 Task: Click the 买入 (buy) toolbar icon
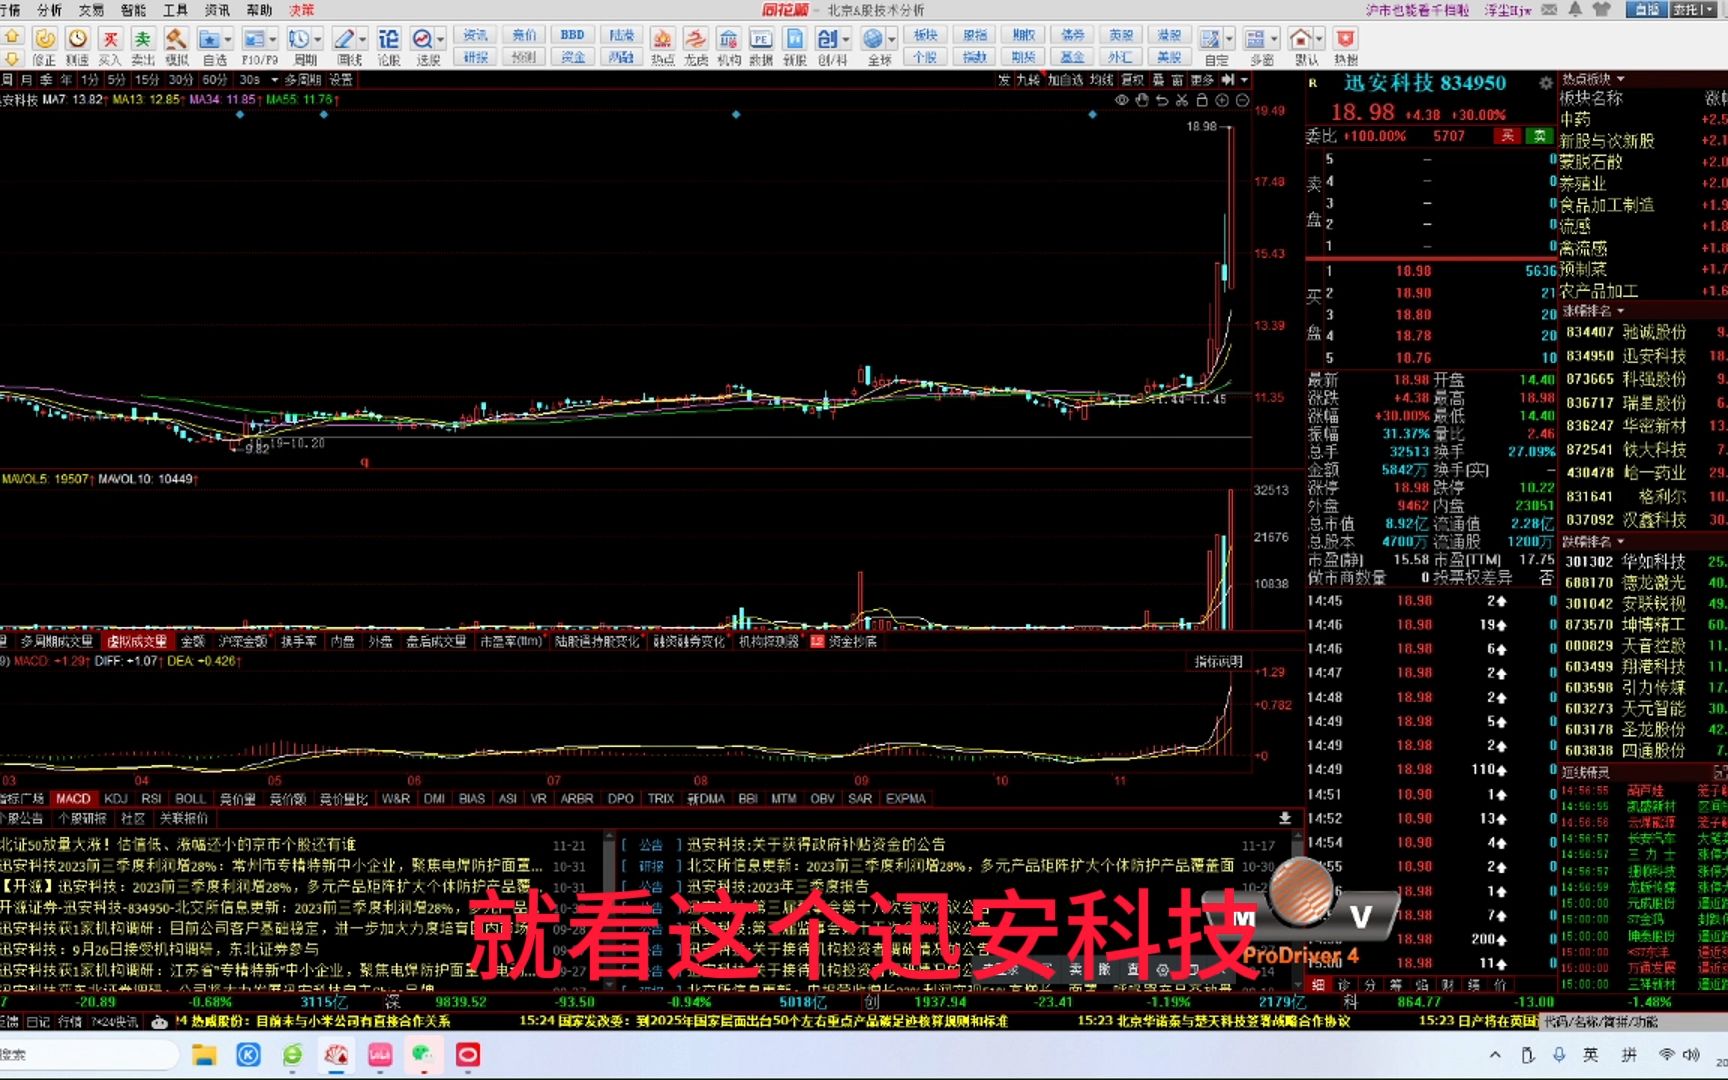coord(110,39)
